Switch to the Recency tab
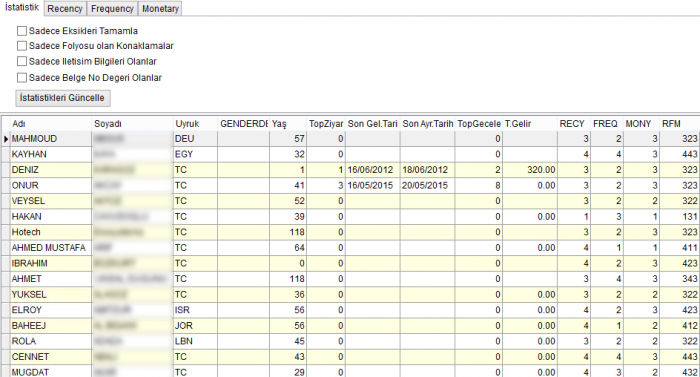Image resolution: width=700 pixels, height=377 pixels. coord(65,9)
